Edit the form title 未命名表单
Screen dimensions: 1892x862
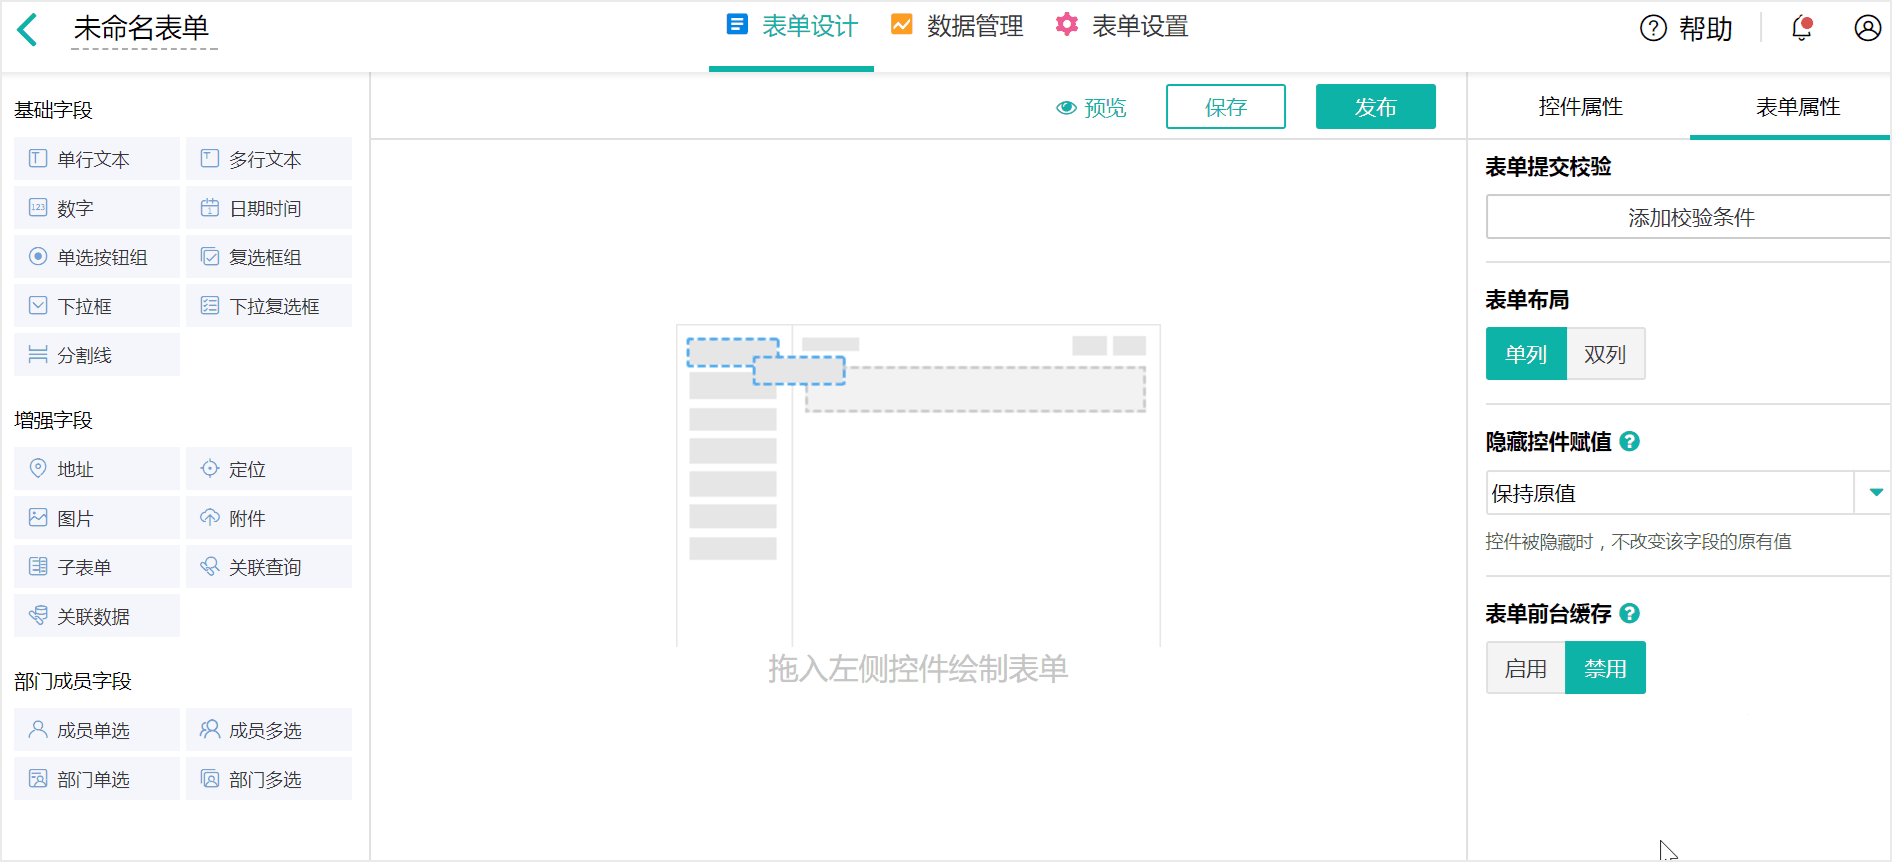click(142, 29)
